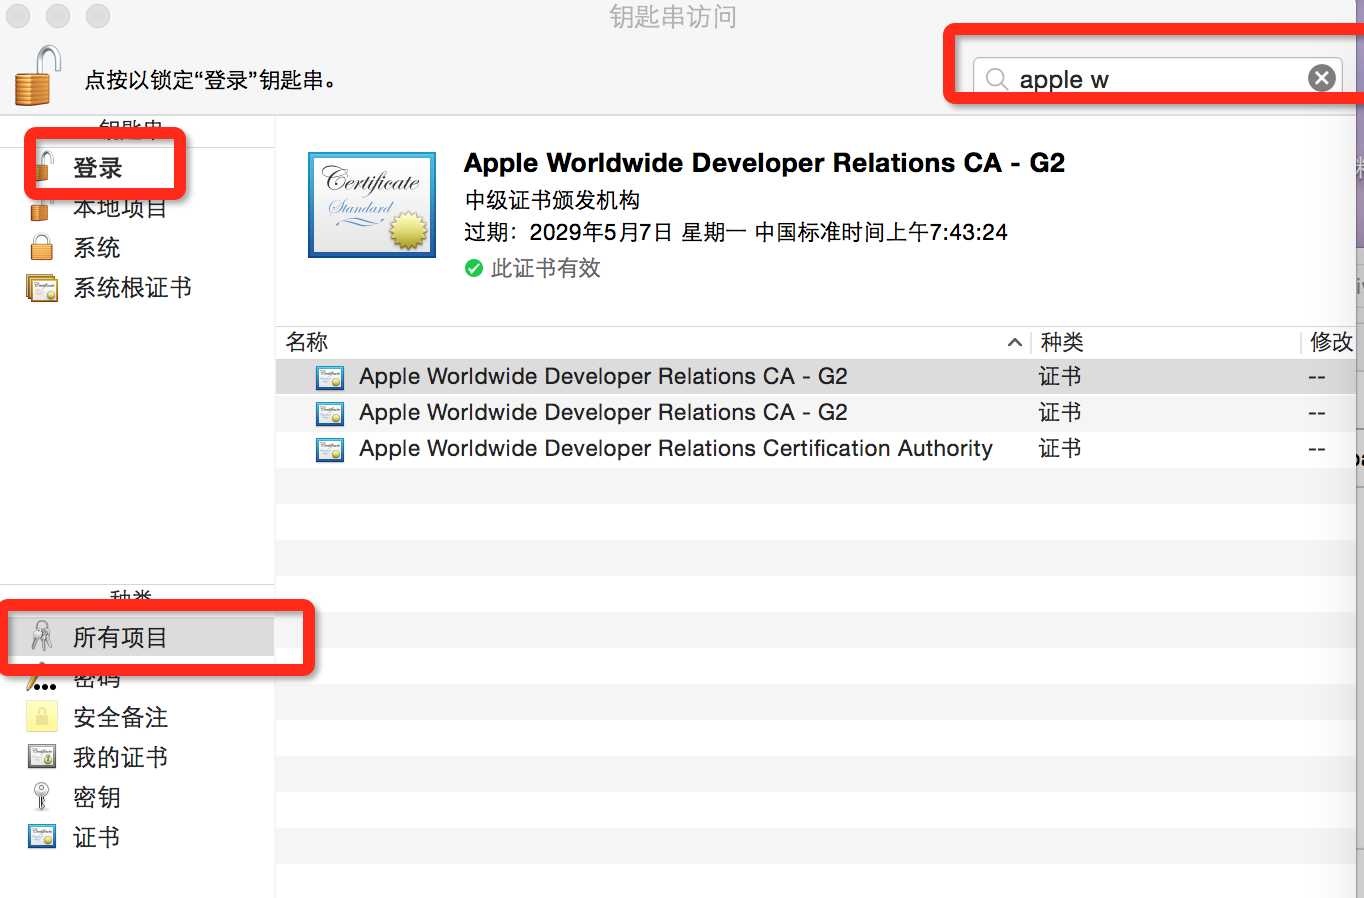1364x898 pixels.
Task: Click the 中级证书颁发机构 label
Action: click(552, 199)
